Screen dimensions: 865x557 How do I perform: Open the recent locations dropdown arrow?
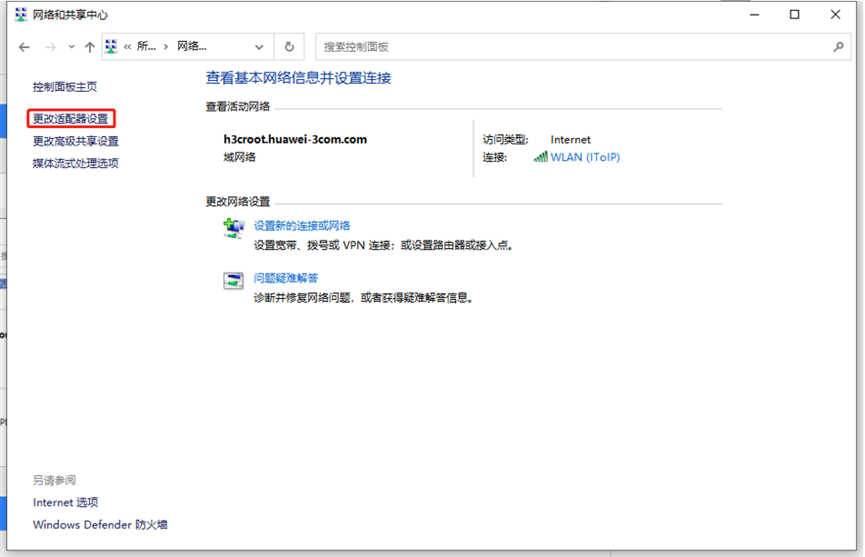click(x=71, y=47)
